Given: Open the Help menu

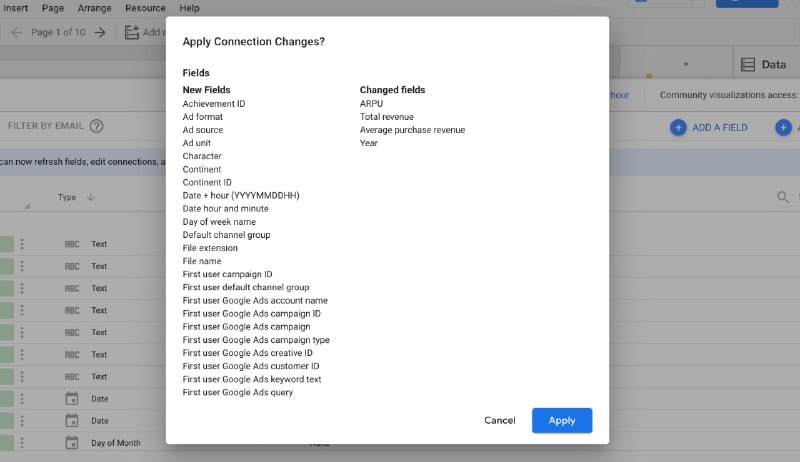Looking at the screenshot, I should tap(189, 8).
